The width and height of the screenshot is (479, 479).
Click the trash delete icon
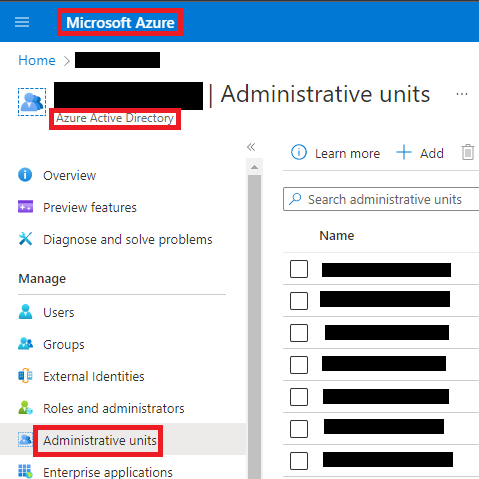(x=468, y=152)
